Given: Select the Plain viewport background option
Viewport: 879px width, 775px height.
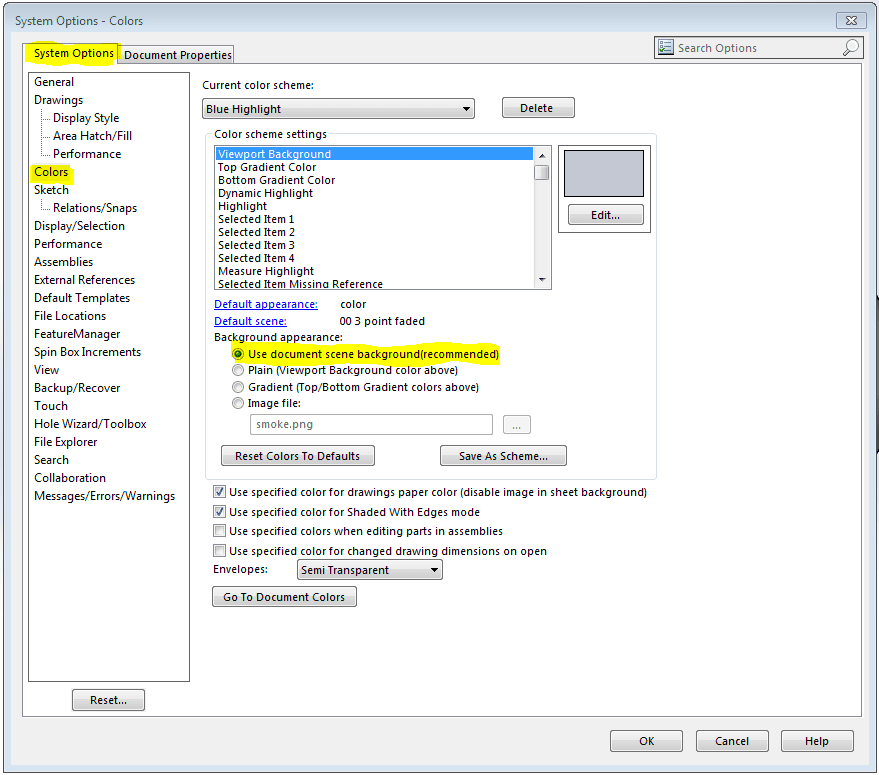Looking at the screenshot, I should point(238,370).
